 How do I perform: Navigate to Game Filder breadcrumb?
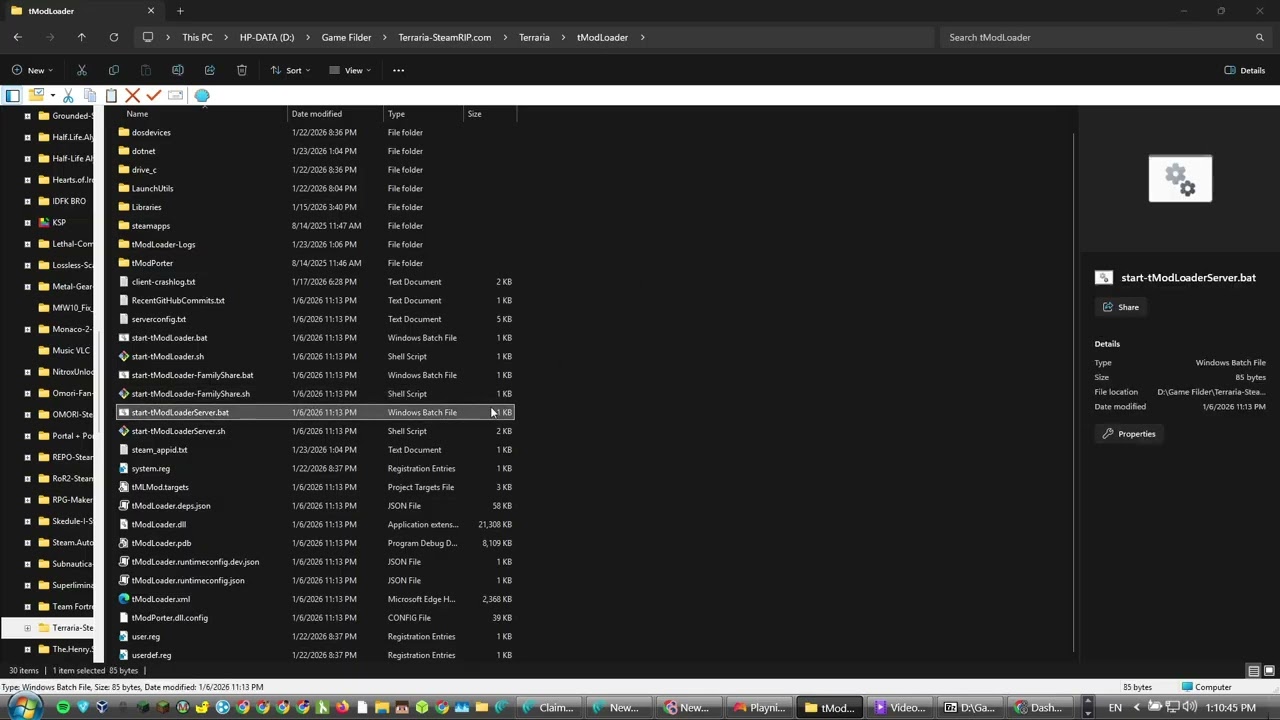[x=346, y=37]
